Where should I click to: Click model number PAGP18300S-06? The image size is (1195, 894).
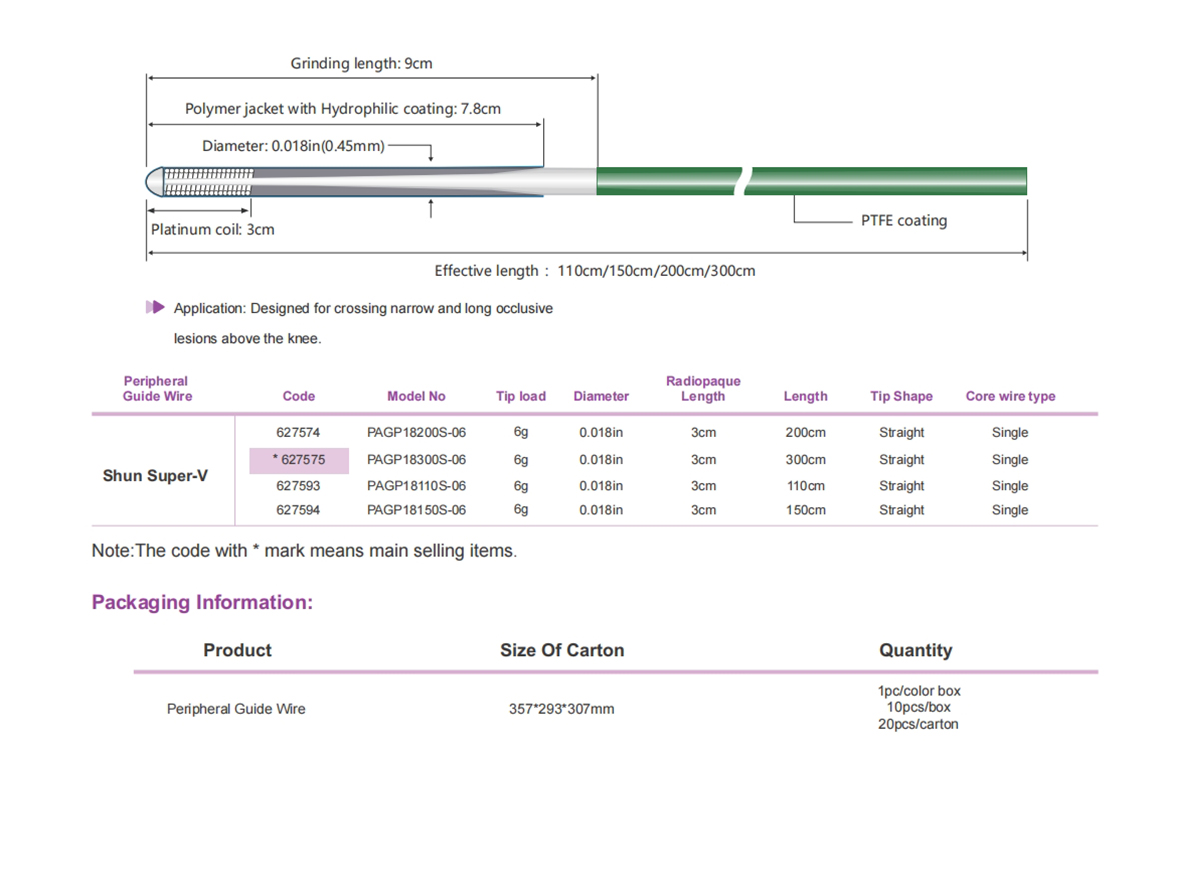click(x=416, y=460)
